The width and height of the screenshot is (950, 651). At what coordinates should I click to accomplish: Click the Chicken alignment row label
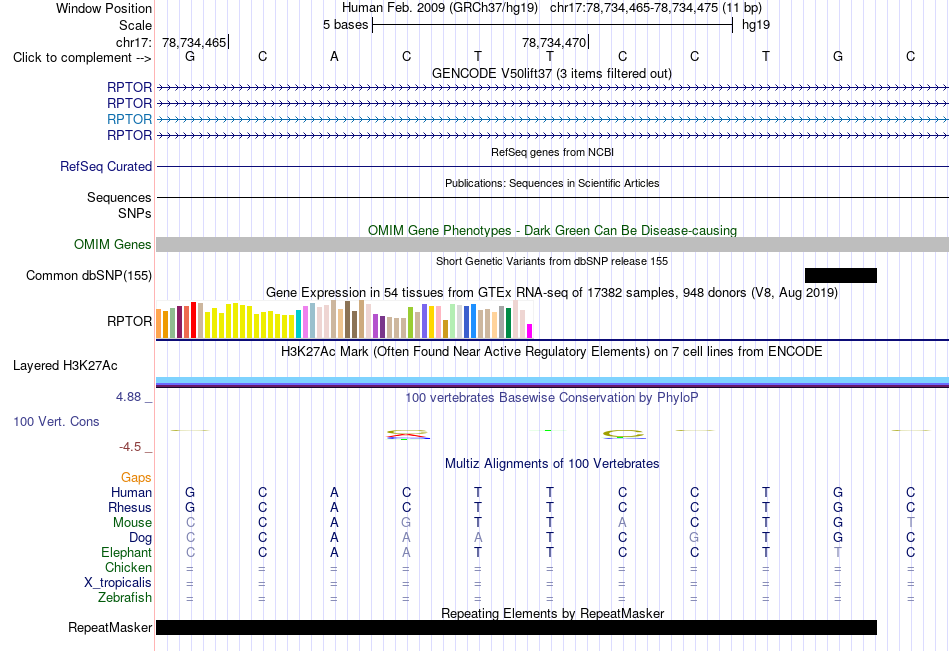128,567
